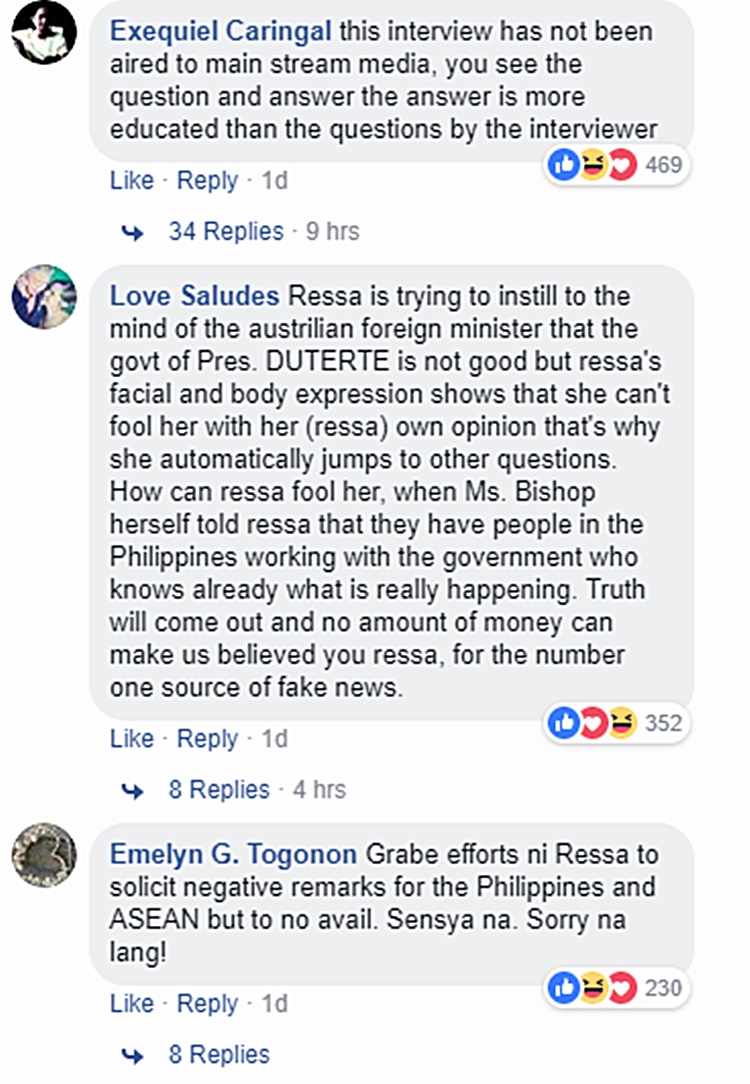Image resolution: width=750 pixels, height=1084 pixels.
Task: Expand the 34 Replies thread
Action: tap(226, 232)
